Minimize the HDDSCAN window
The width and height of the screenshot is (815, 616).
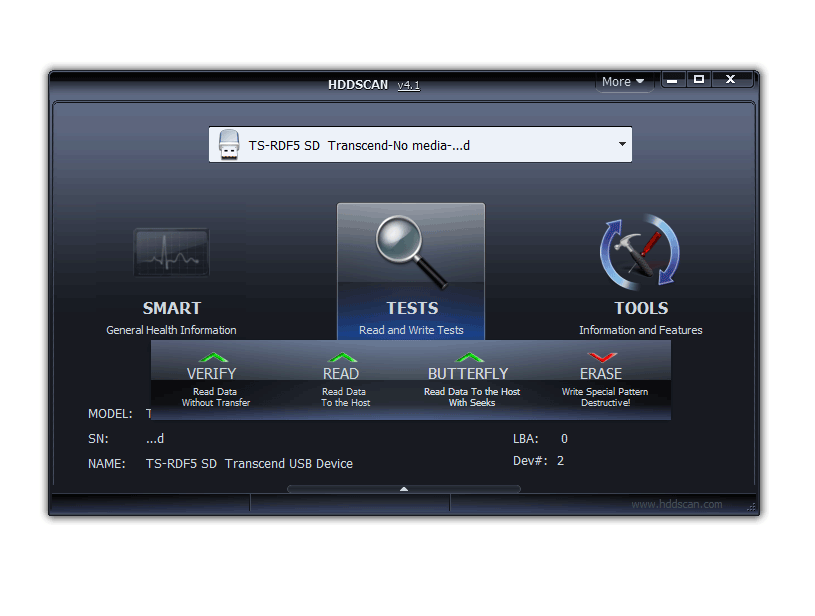pos(673,80)
